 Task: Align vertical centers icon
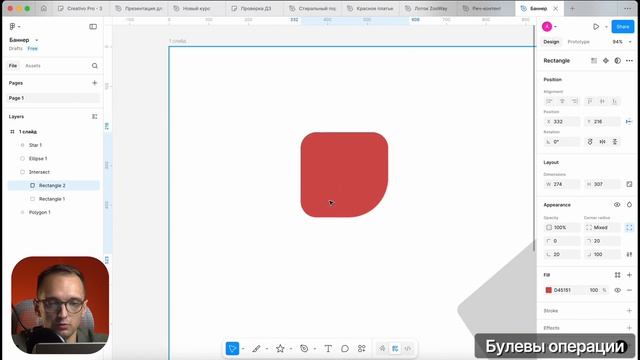pyautogui.click(x=602, y=101)
